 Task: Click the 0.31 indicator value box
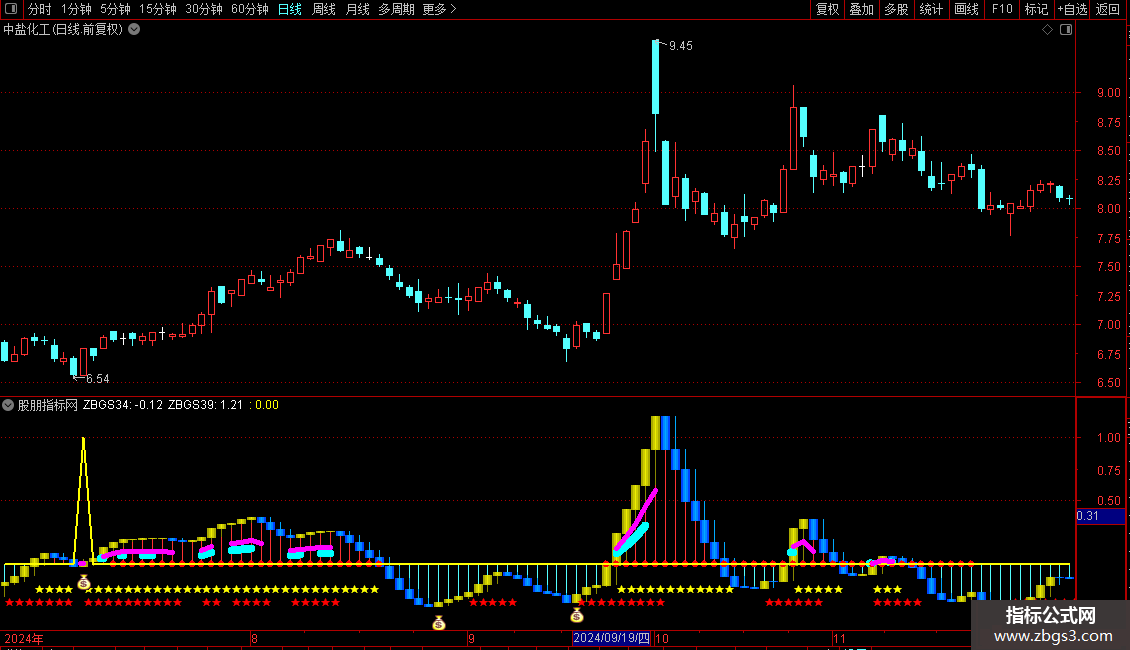click(1100, 516)
